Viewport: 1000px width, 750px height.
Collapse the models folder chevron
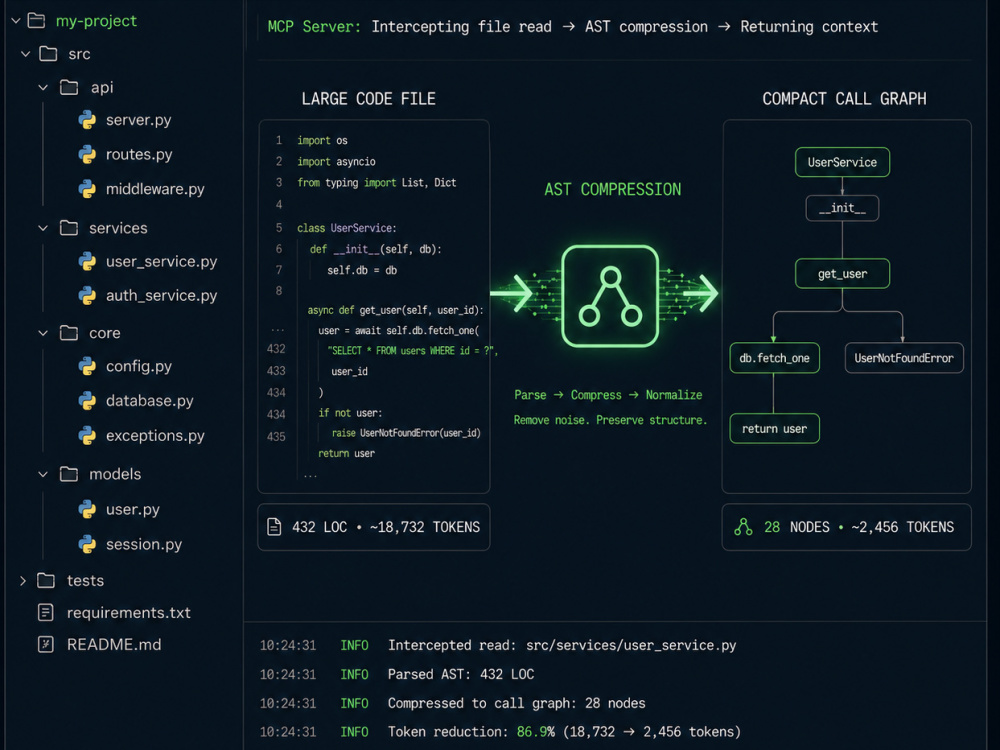coord(43,474)
